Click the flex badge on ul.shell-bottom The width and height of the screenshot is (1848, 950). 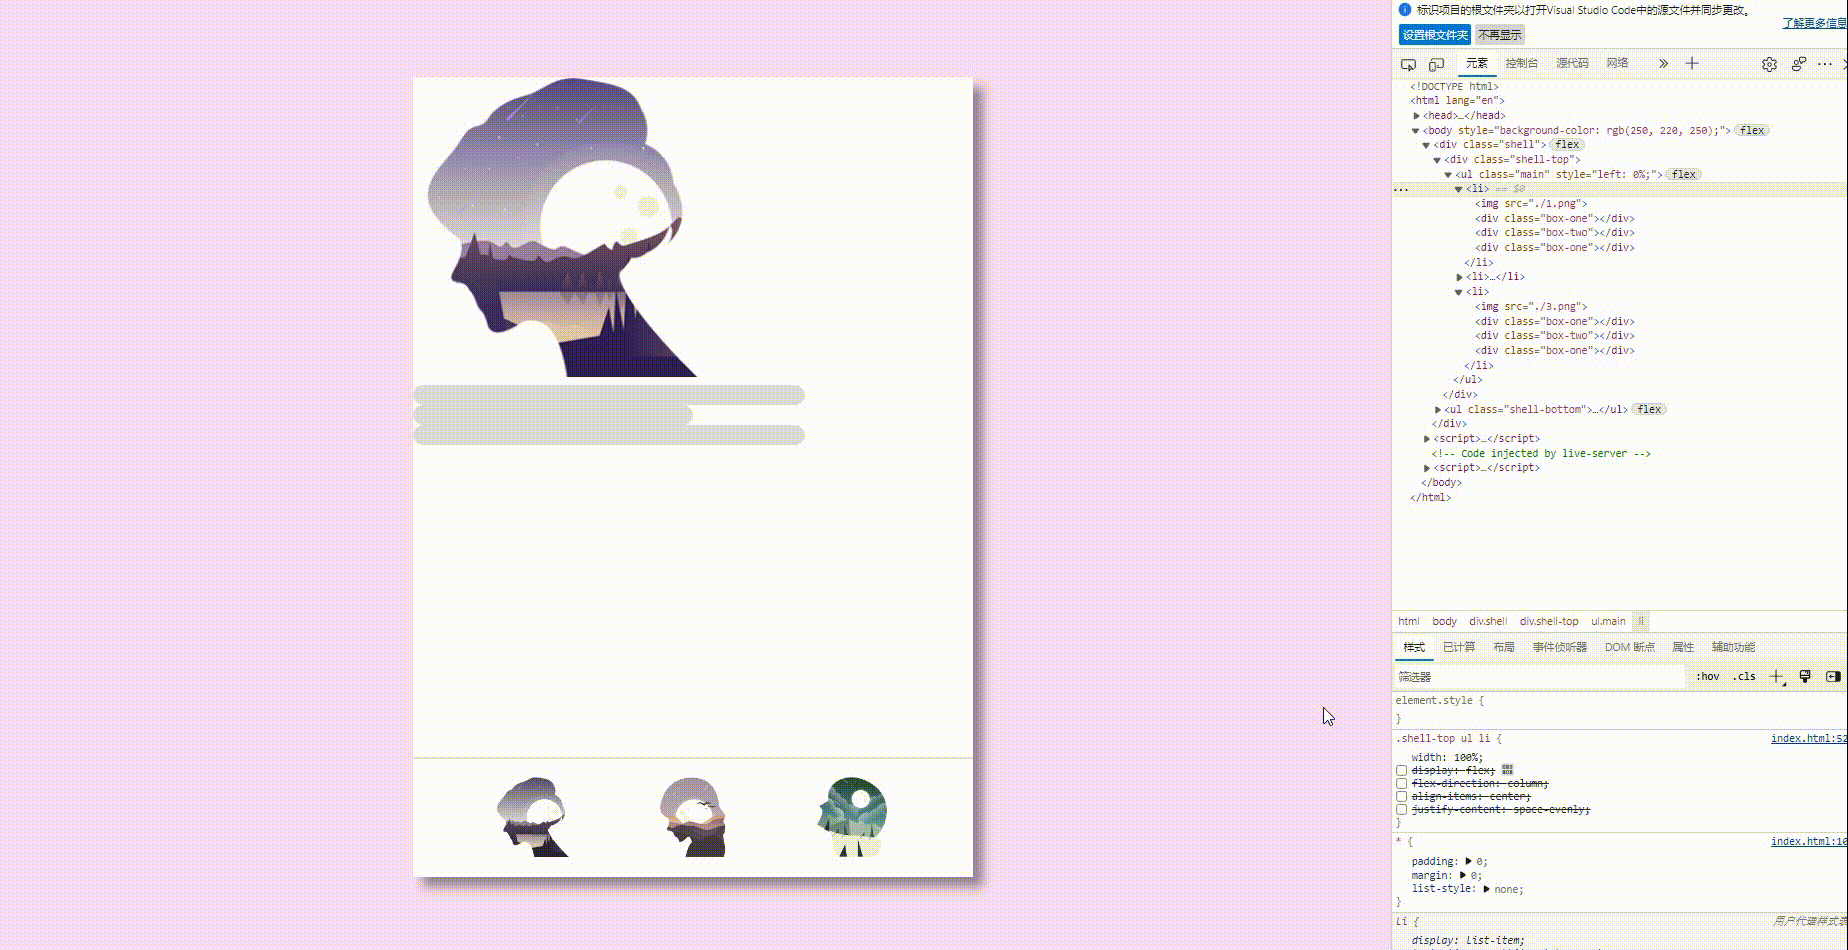1649,409
